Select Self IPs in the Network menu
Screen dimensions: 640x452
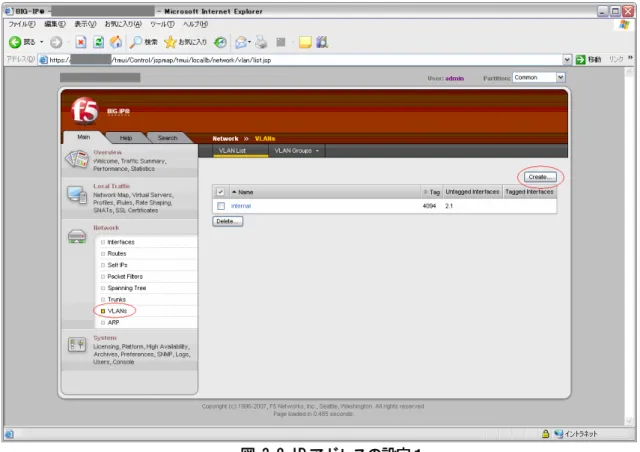pos(118,265)
